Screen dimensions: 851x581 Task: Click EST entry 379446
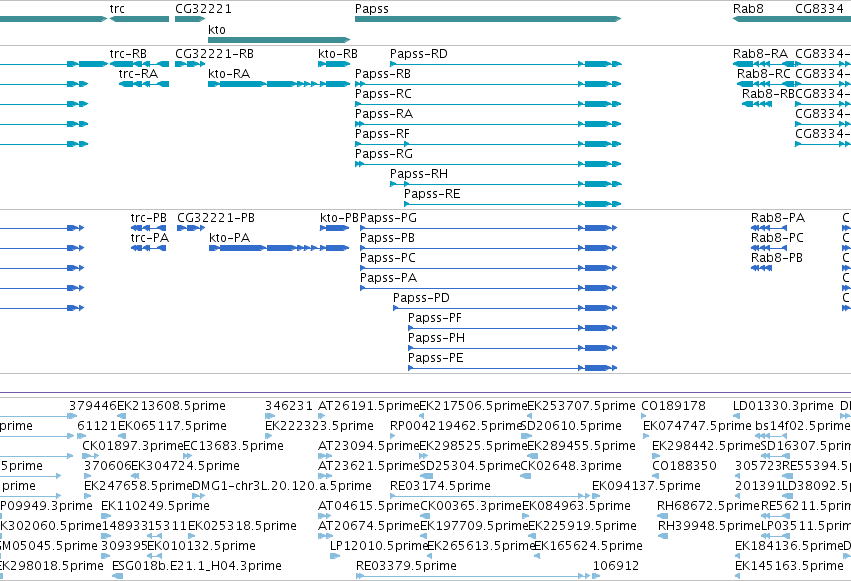(93, 406)
